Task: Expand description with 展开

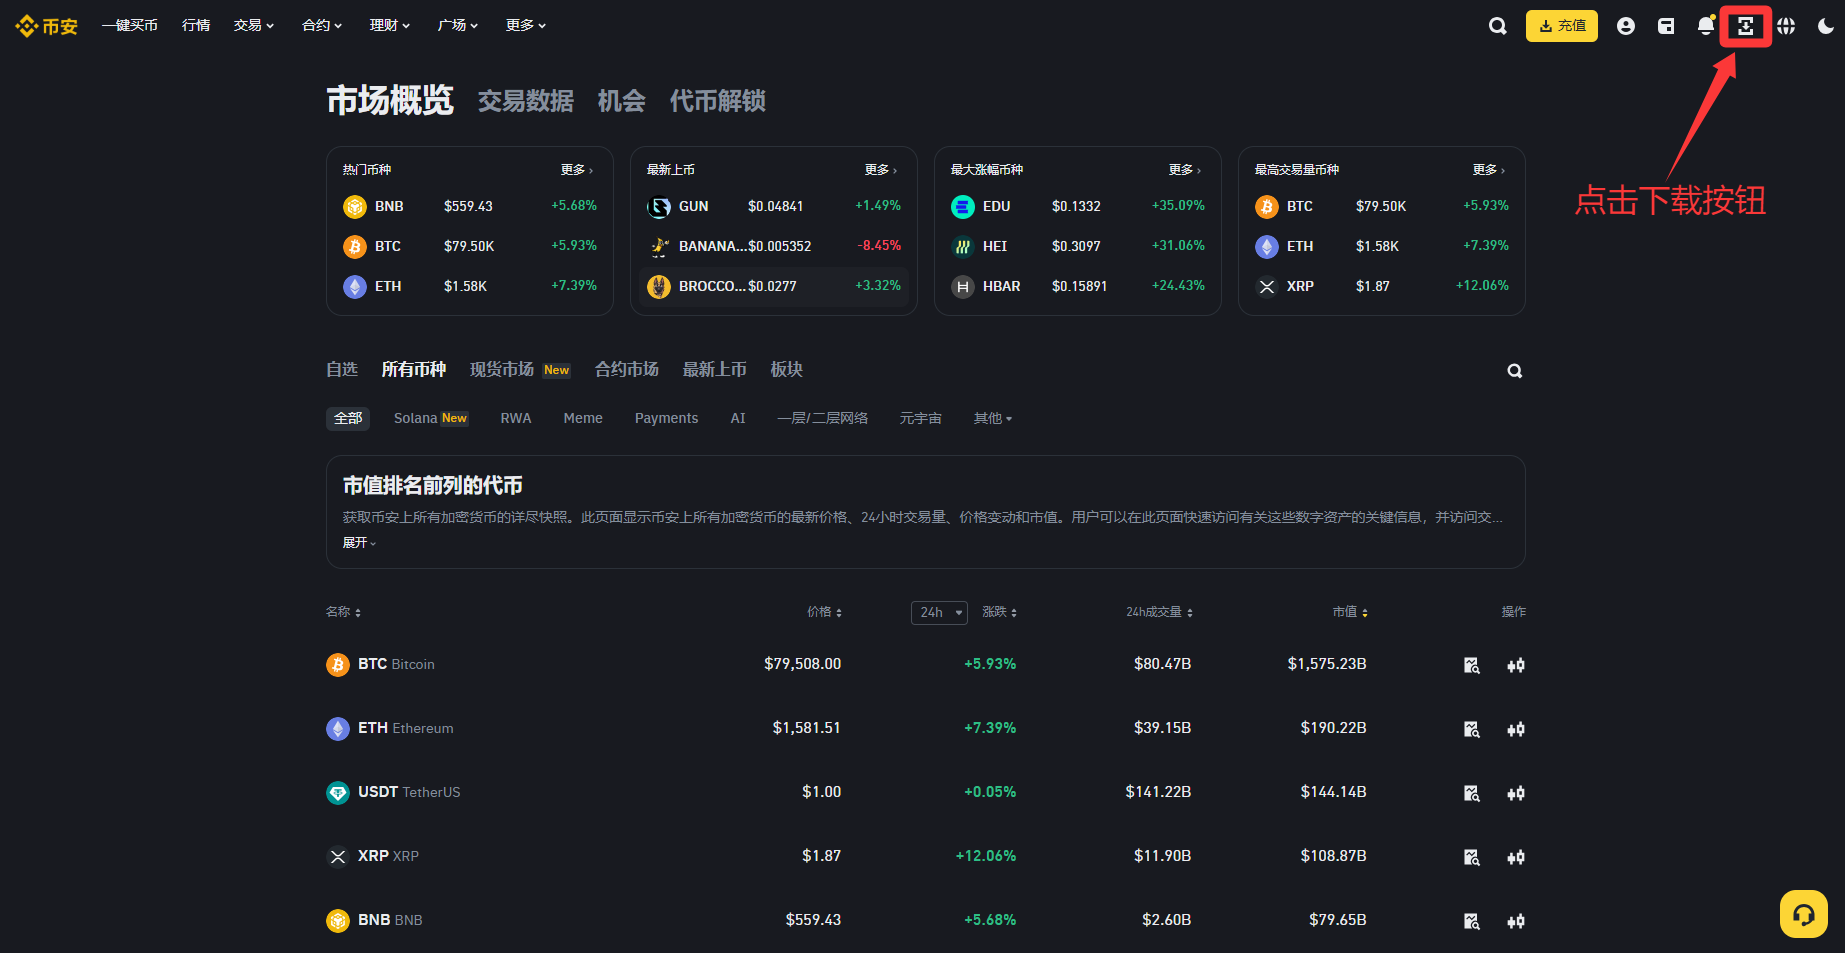Action: [x=360, y=542]
